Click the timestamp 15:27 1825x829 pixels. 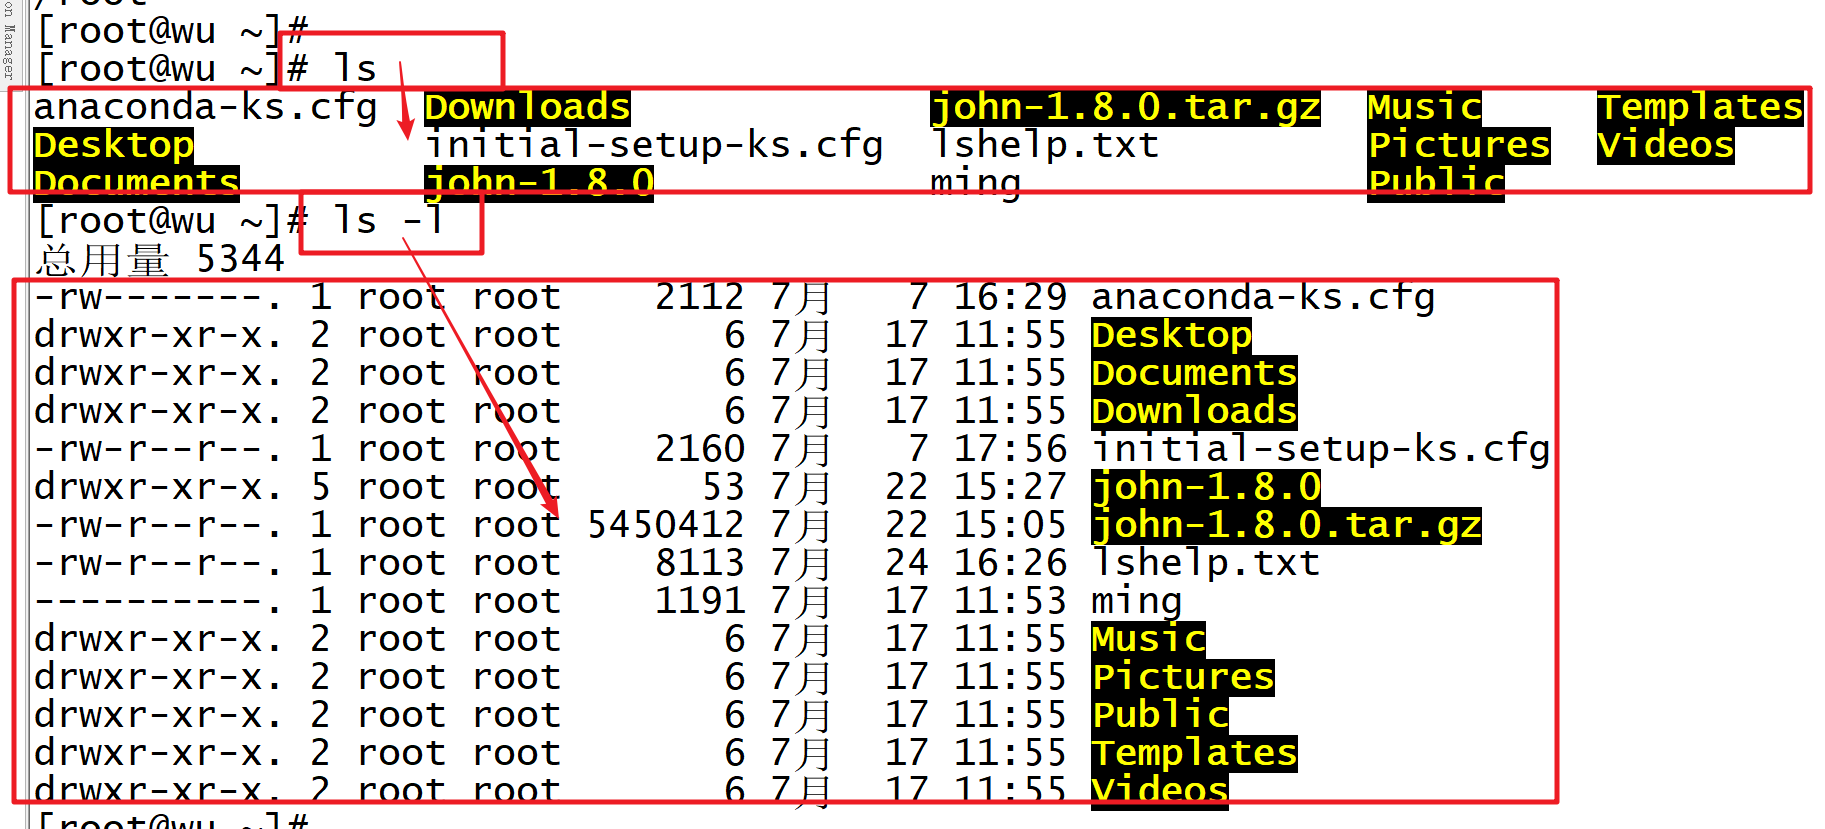point(1010,487)
